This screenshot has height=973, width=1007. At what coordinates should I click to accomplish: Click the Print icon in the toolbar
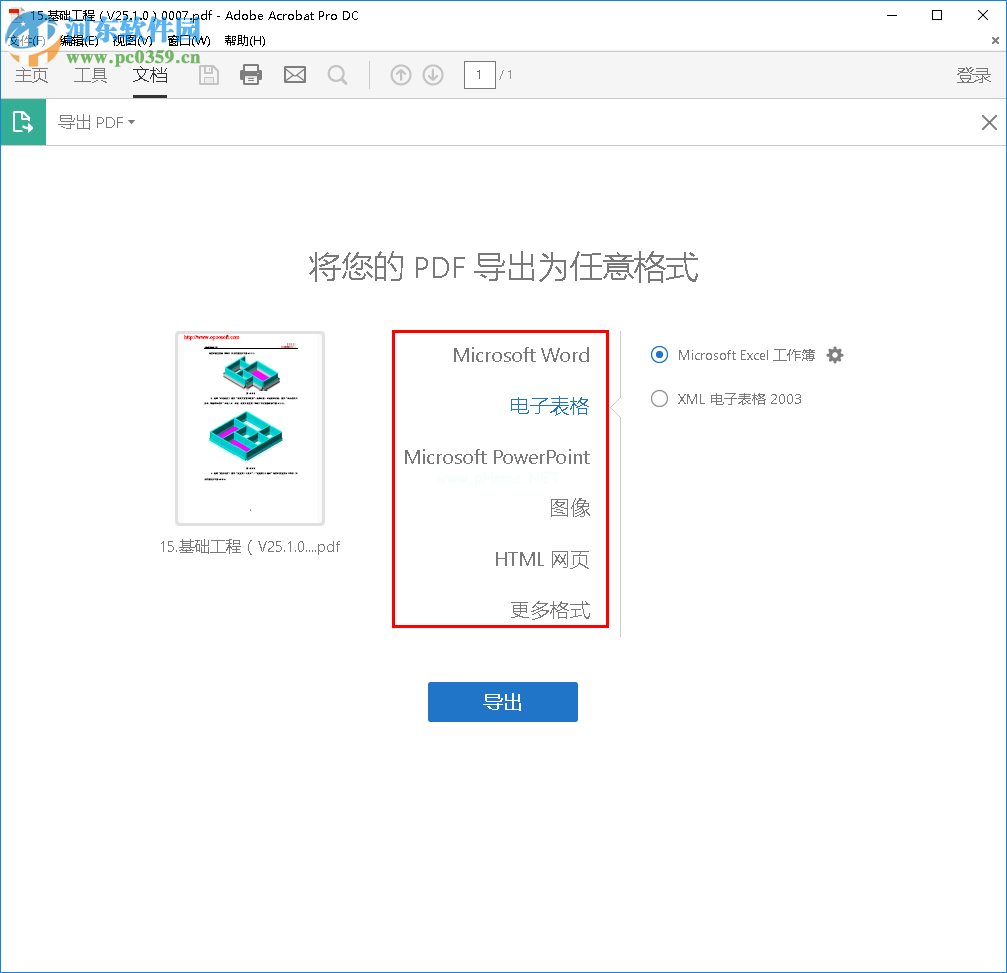(x=250, y=74)
